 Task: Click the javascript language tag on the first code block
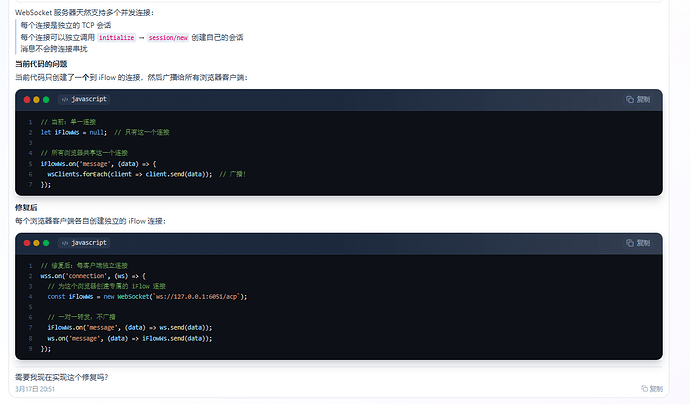pos(84,99)
